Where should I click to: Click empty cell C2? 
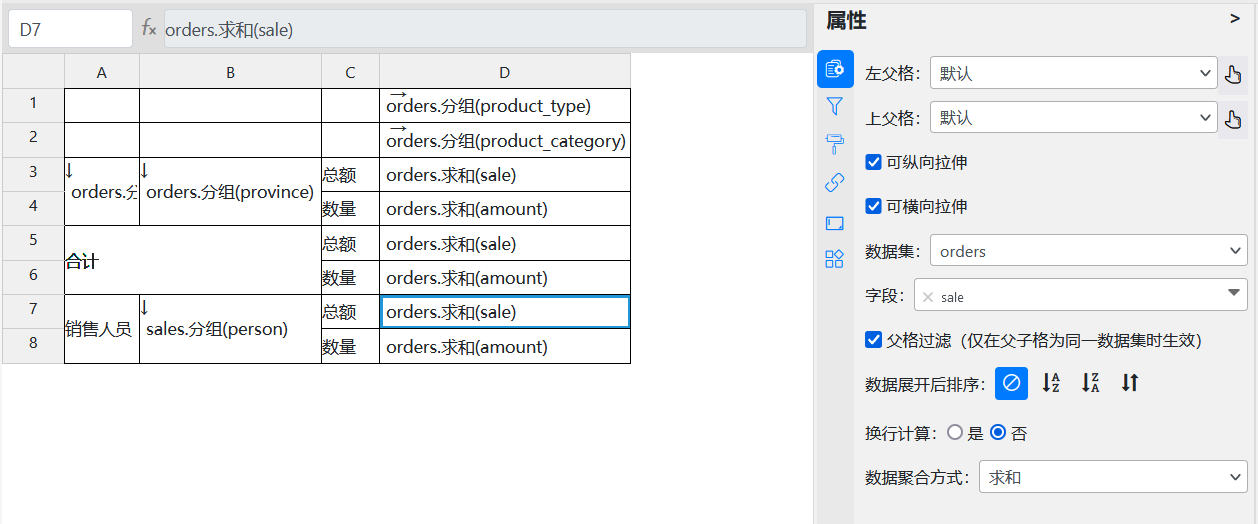point(350,140)
